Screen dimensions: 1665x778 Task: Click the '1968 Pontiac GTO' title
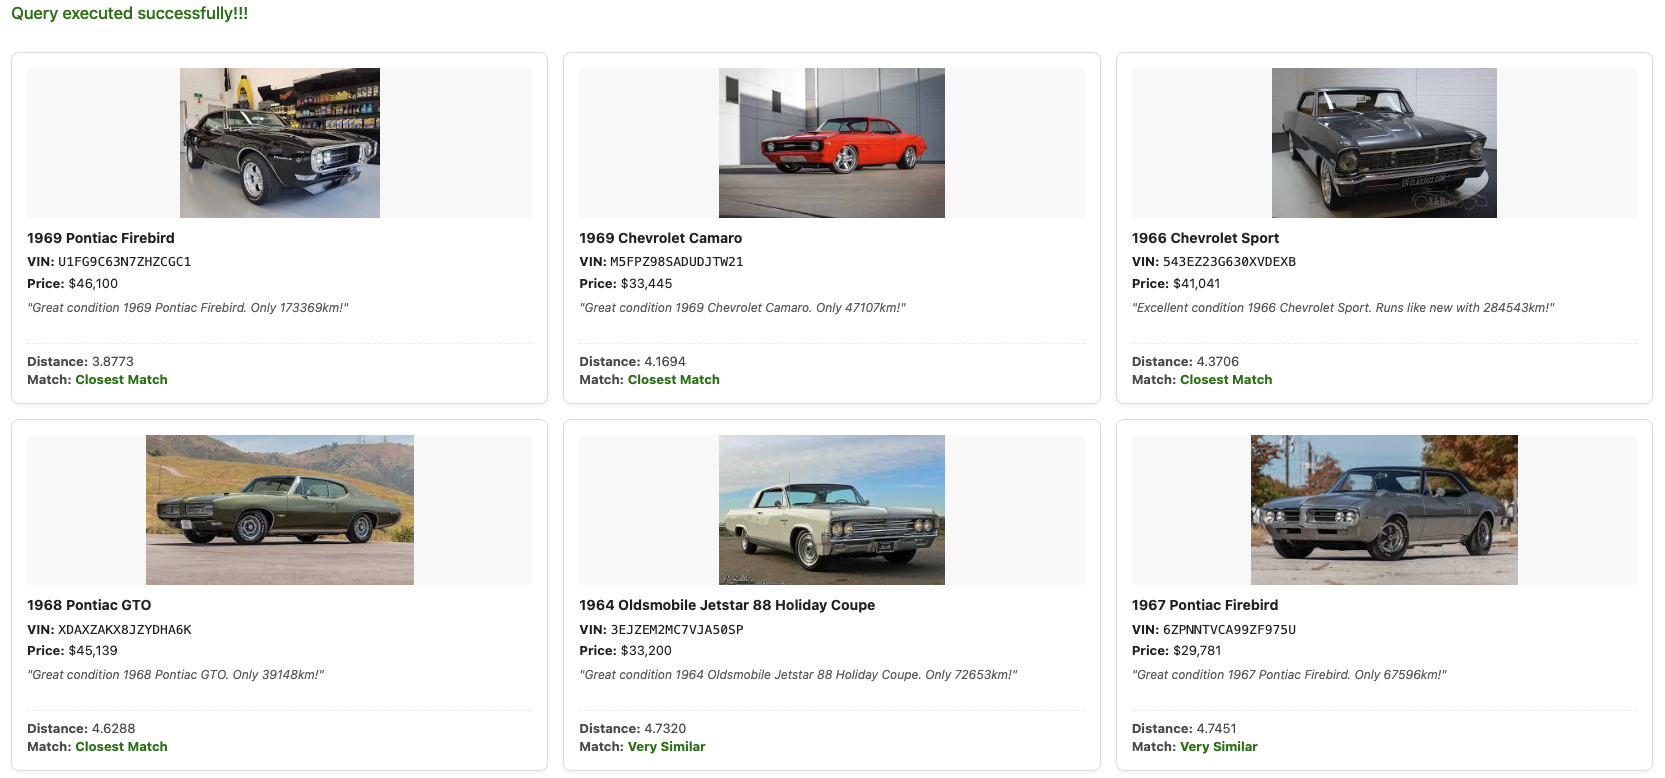tap(89, 605)
